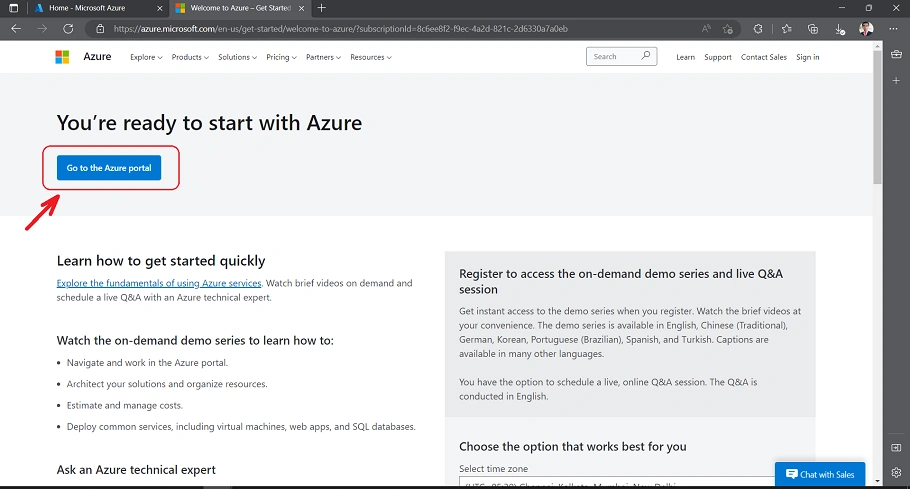Click the user profile picture
Image resolution: width=910 pixels, height=489 pixels.
(866, 28)
